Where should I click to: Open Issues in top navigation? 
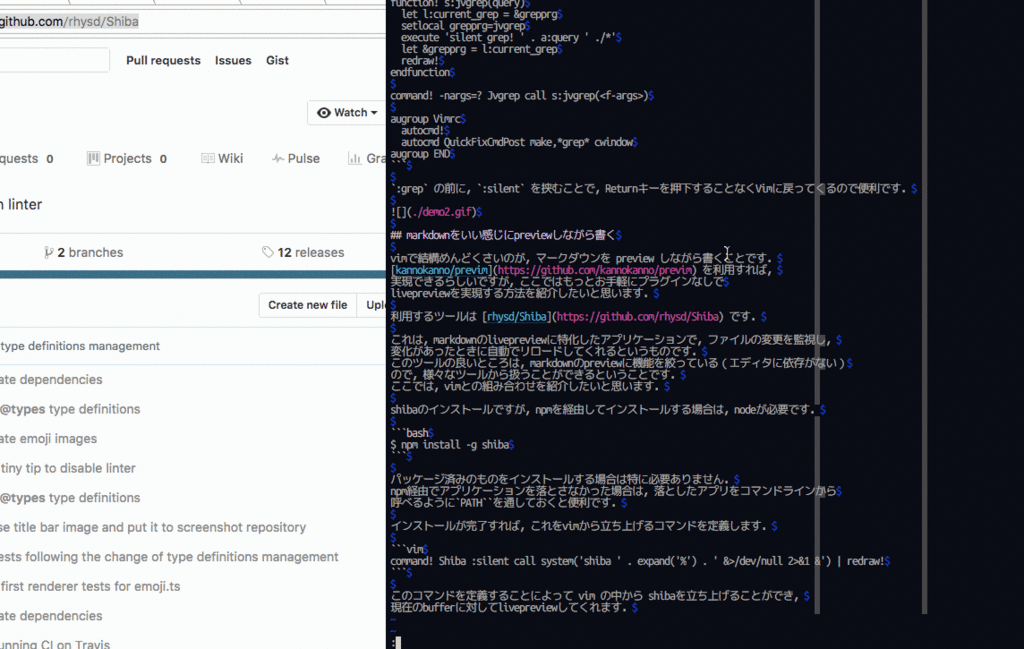[233, 60]
